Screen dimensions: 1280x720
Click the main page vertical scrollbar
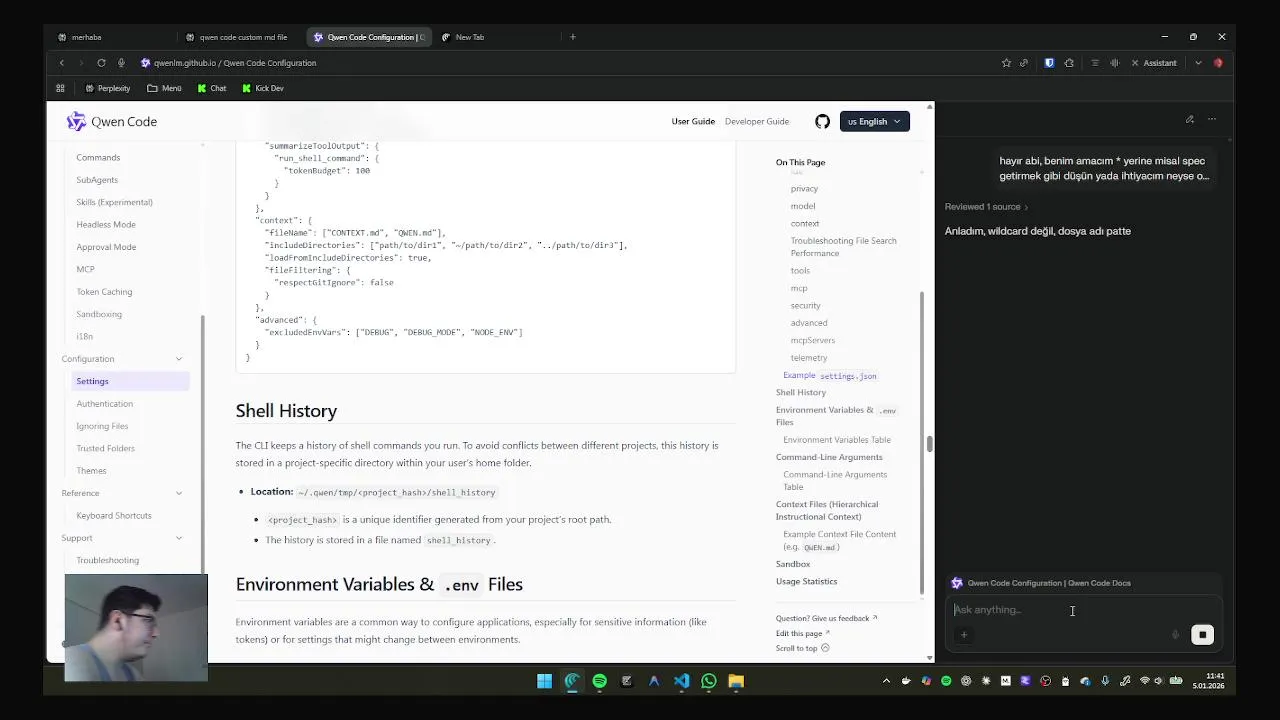coord(930,444)
